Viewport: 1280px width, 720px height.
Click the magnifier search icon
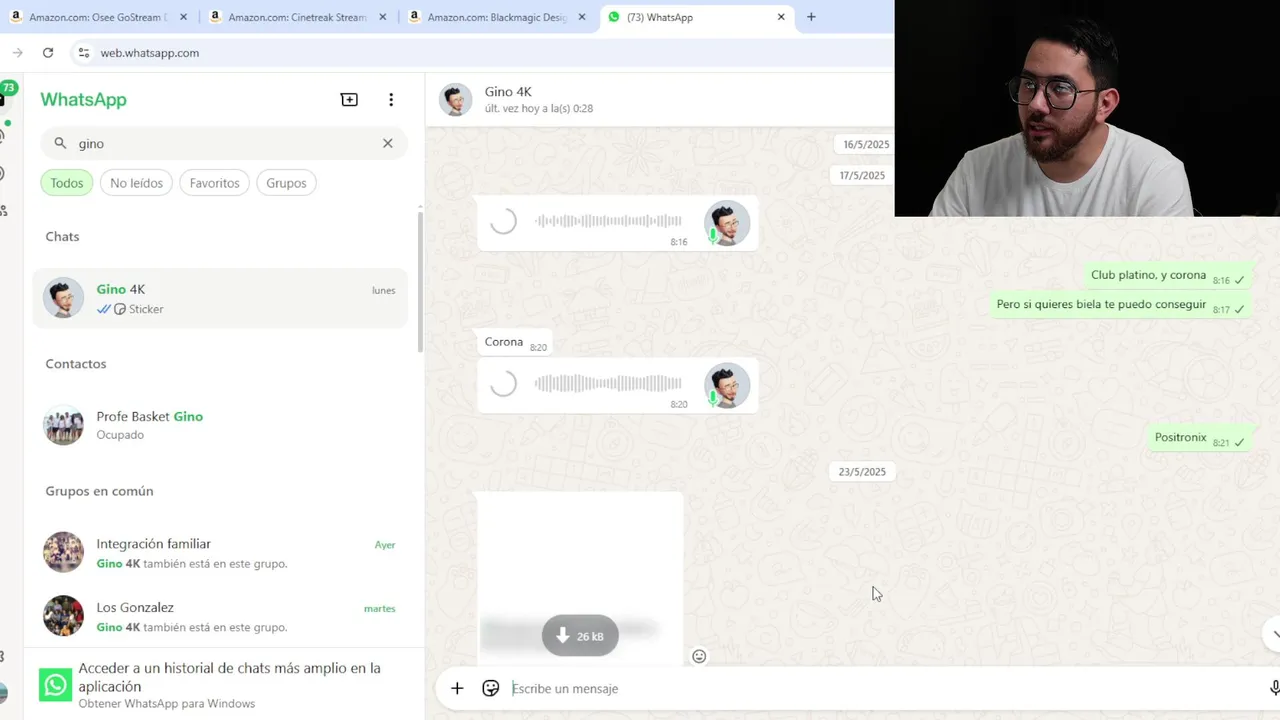(x=60, y=143)
